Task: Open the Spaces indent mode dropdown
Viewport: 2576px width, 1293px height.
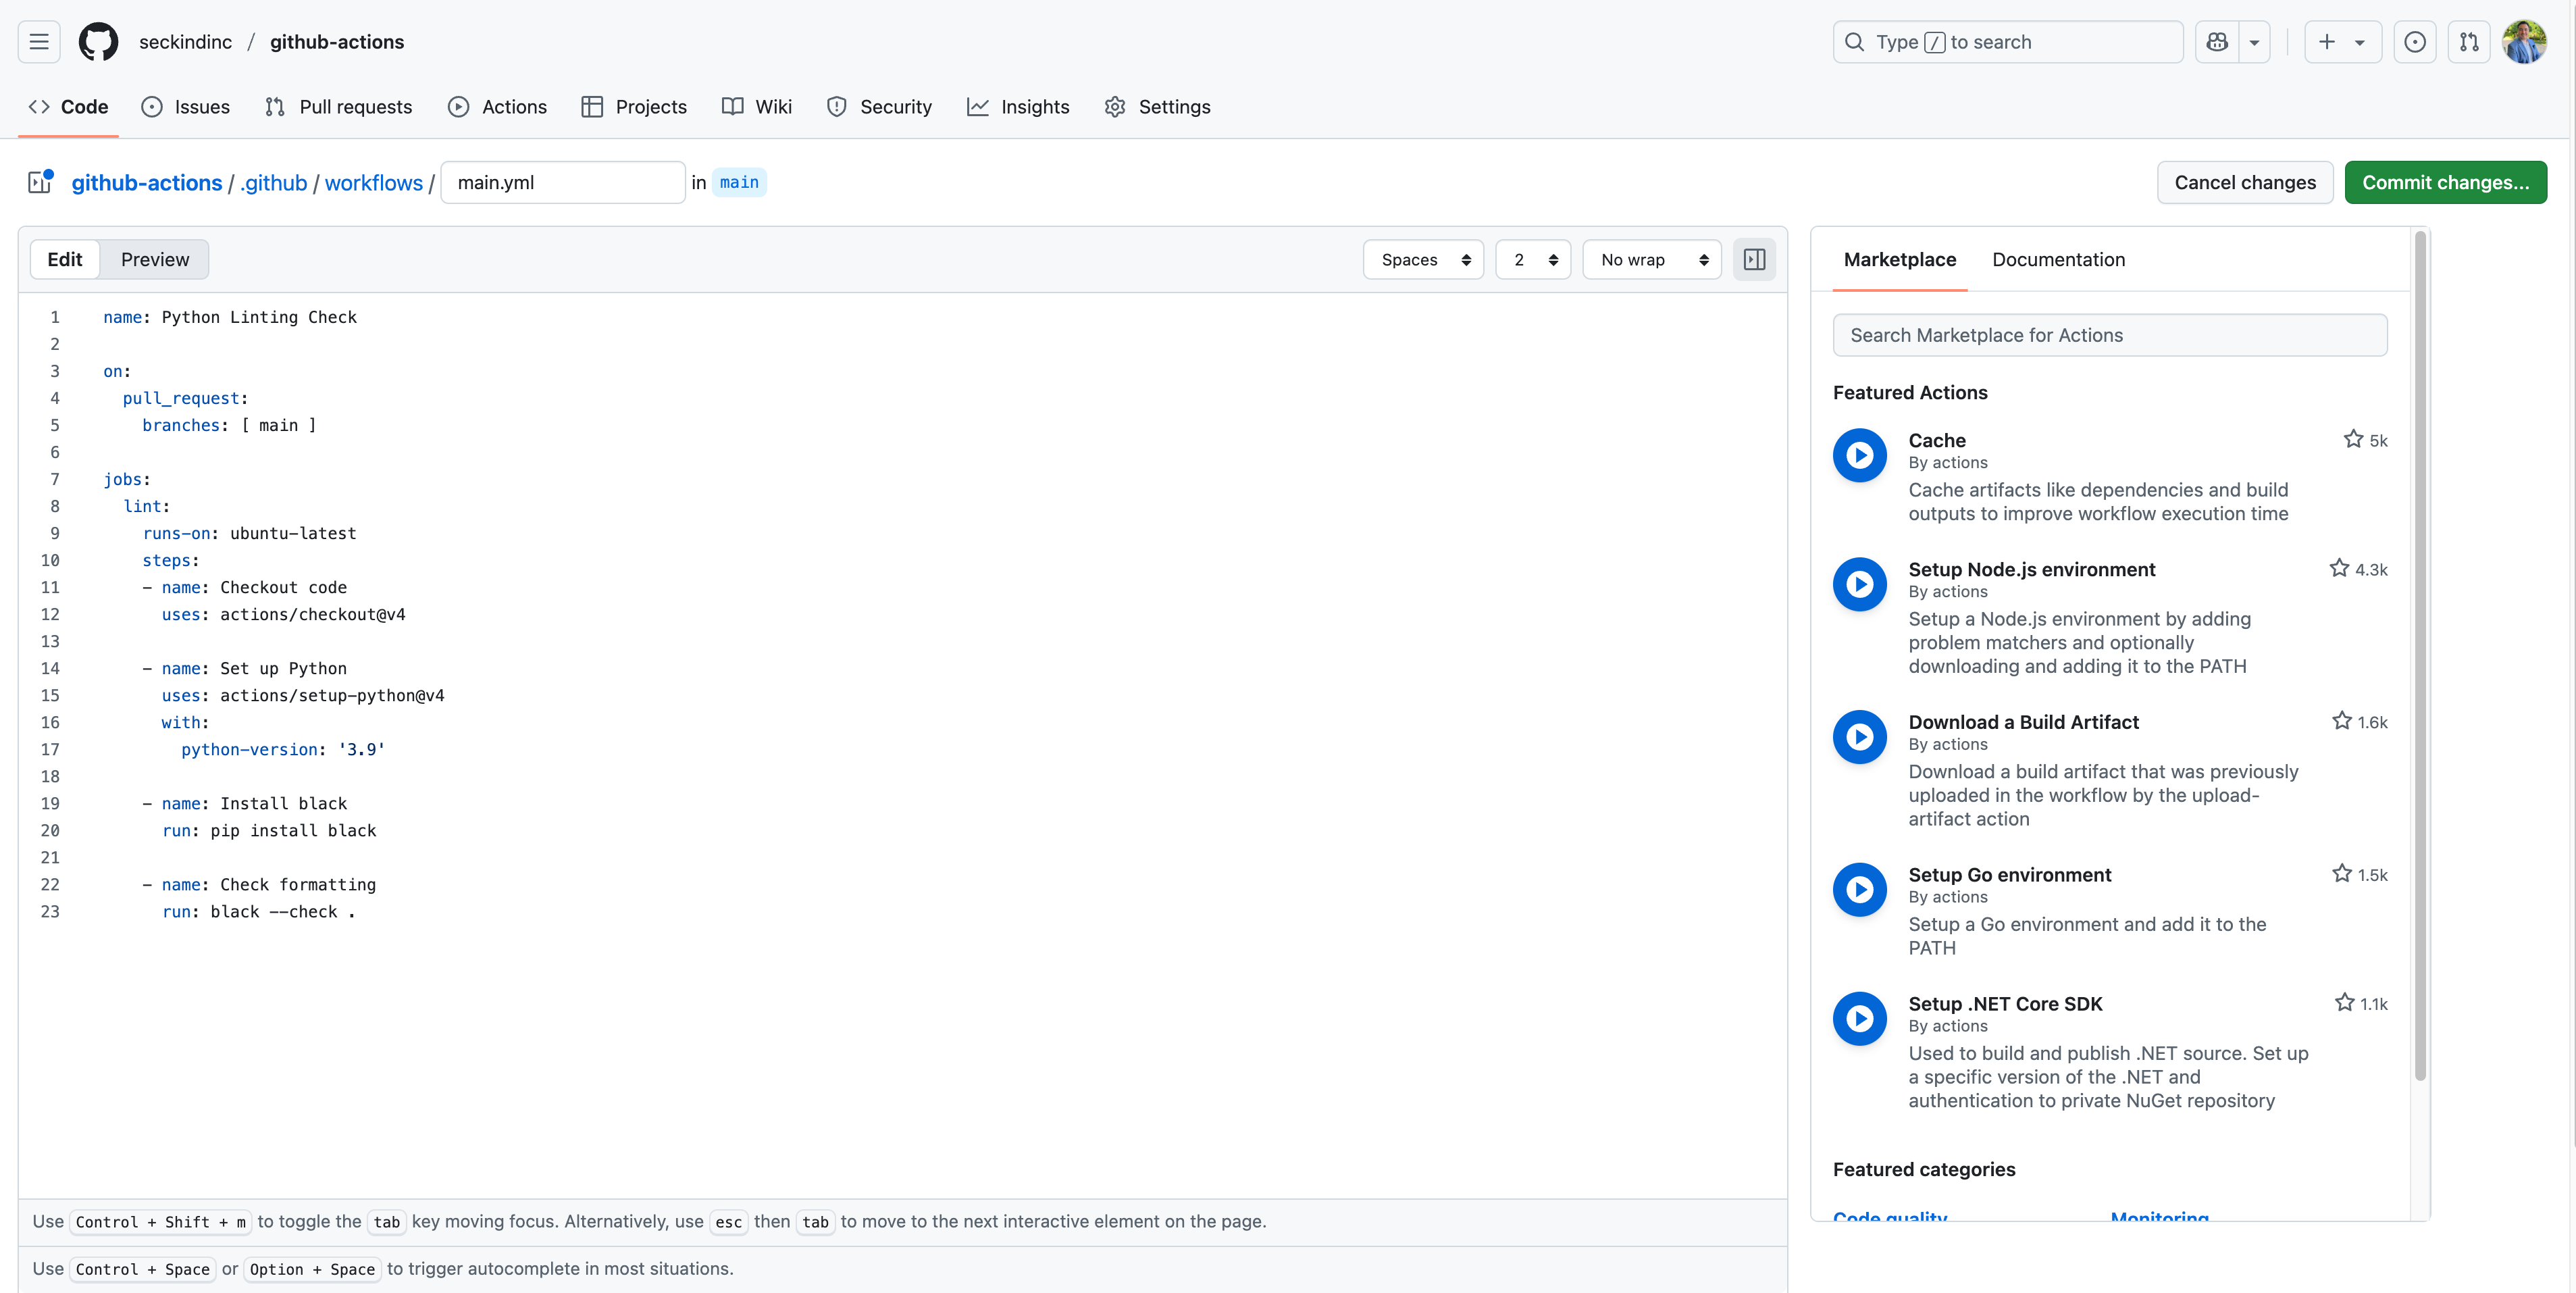Action: click(x=1423, y=260)
